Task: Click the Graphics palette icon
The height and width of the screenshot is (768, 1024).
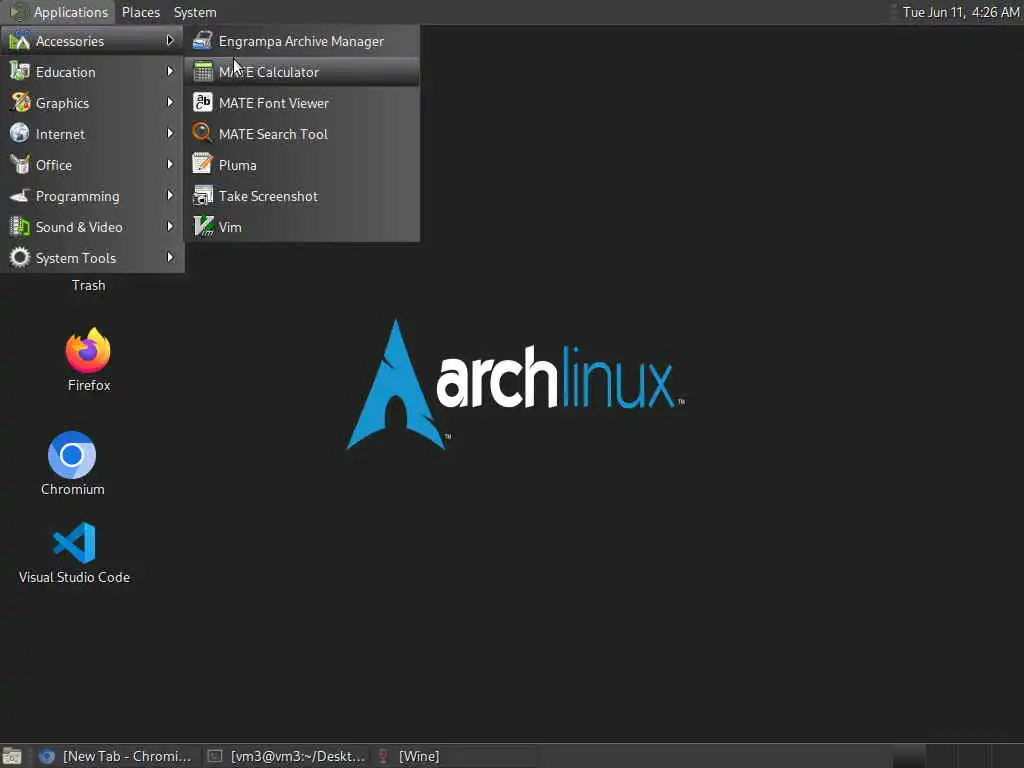Action: click(x=20, y=103)
